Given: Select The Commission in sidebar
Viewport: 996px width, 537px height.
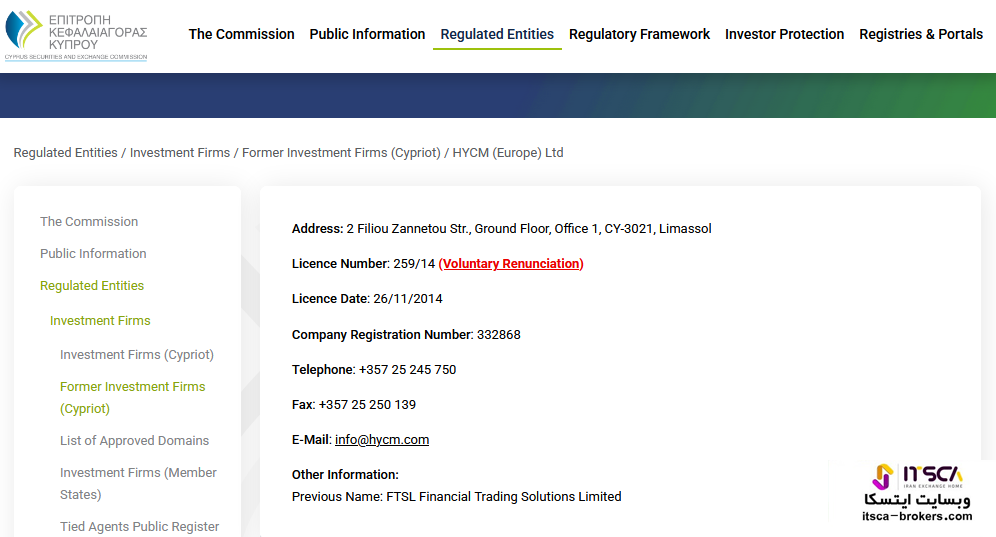Looking at the screenshot, I should (x=89, y=222).
